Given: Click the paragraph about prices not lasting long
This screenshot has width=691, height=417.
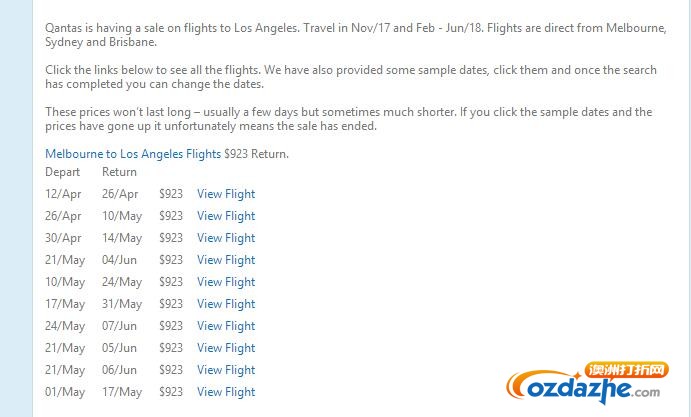Looking at the screenshot, I should pyautogui.click(x=349, y=119).
